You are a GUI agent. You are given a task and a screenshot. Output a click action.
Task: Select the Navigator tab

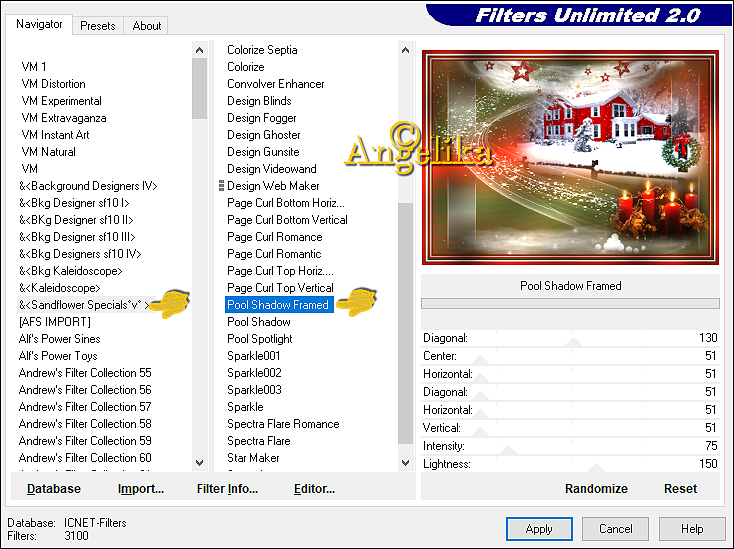(x=40, y=24)
